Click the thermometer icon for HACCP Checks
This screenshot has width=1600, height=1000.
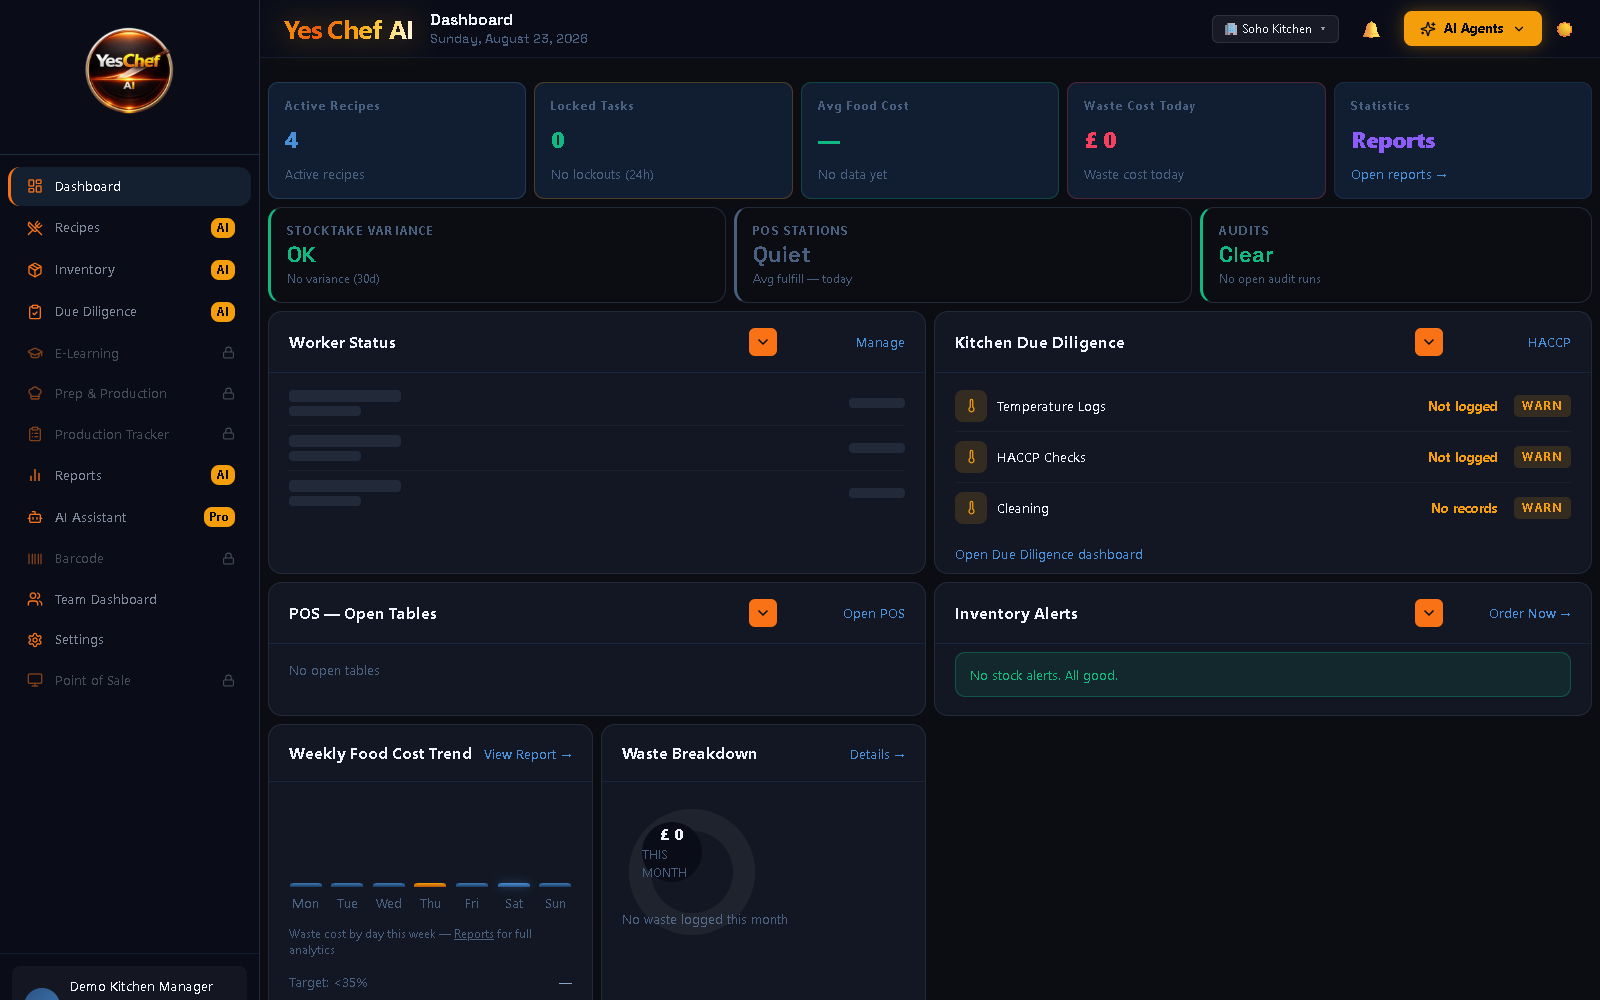click(971, 457)
